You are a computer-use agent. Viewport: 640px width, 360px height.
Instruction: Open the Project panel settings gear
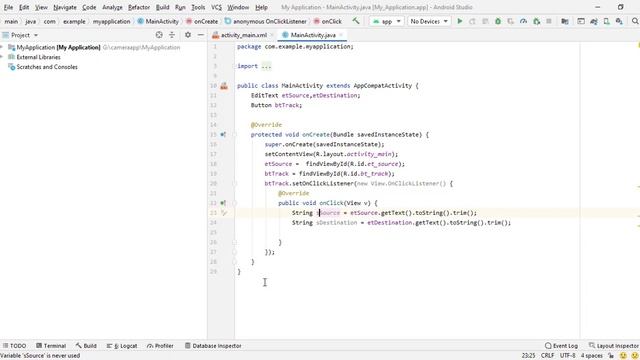coord(188,35)
